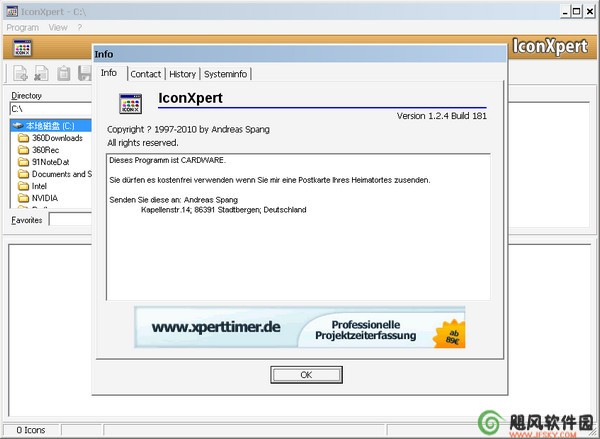This screenshot has width=600, height=439.
Task: Click the Directory path field showing C:\
Action: [51, 109]
